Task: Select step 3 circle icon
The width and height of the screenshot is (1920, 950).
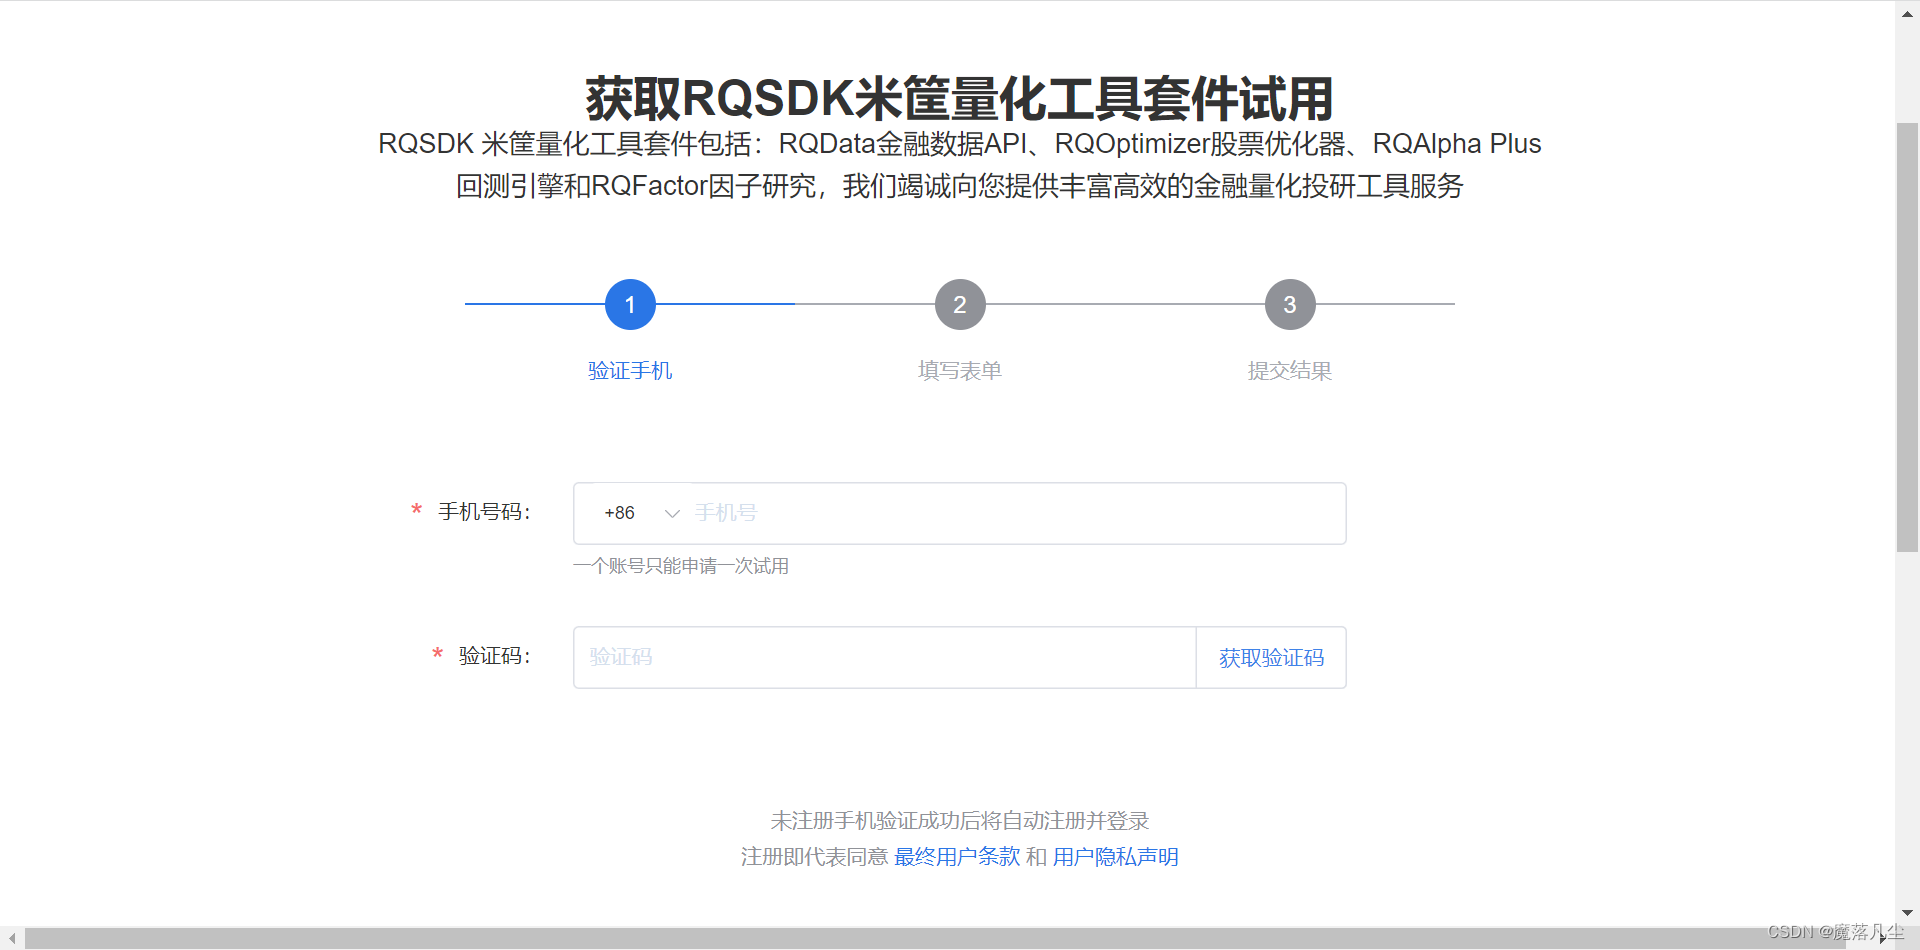Action: (1290, 304)
